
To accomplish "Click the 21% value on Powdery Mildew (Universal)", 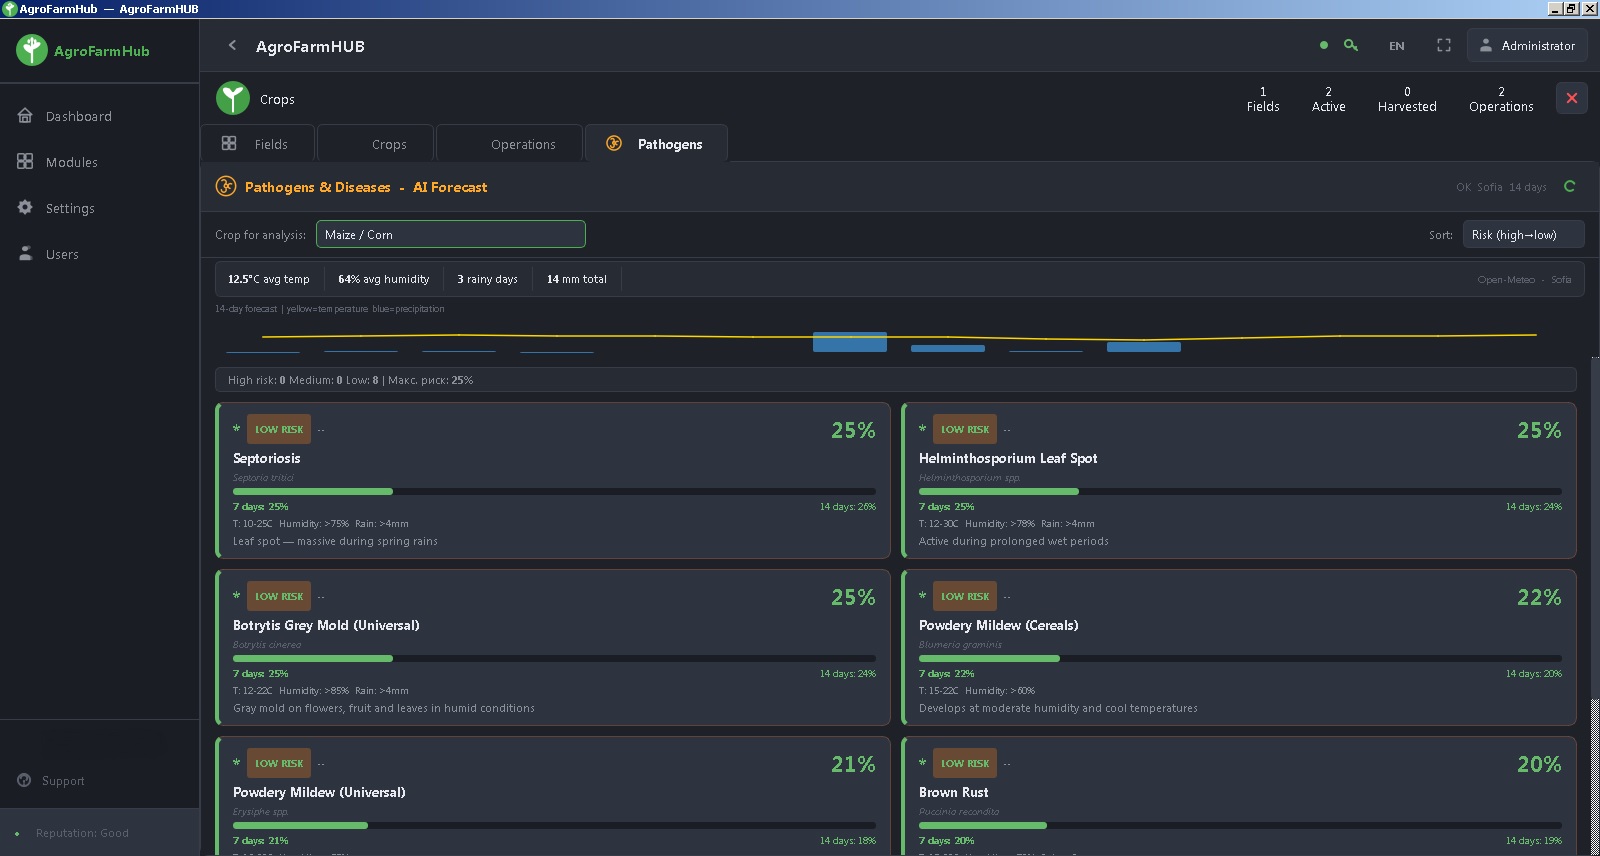I will [x=853, y=764].
